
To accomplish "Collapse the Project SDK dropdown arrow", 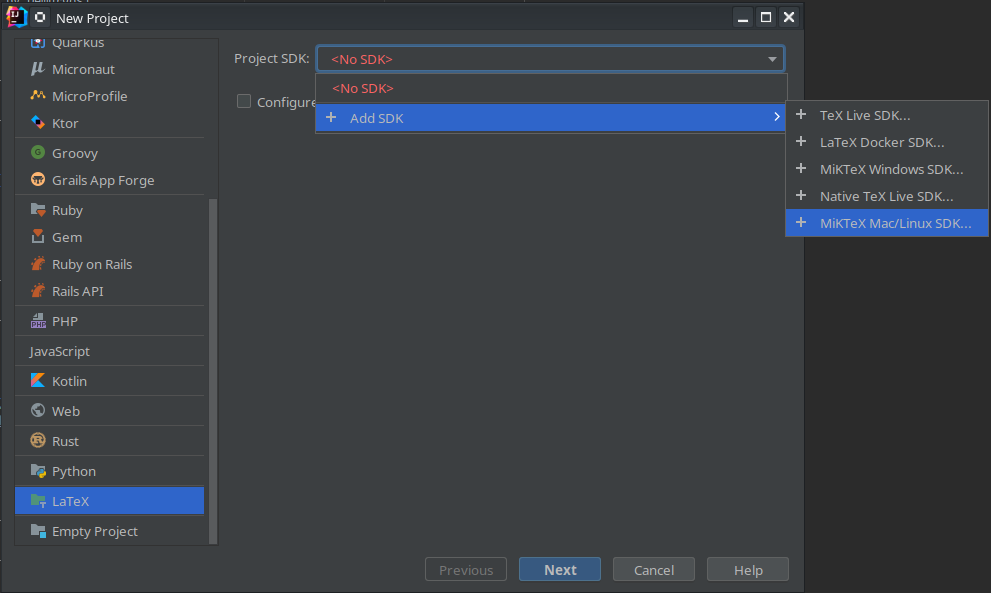I will (x=772, y=59).
